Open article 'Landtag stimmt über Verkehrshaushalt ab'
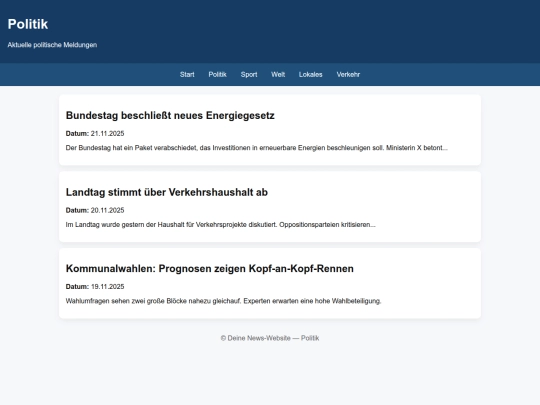Viewport: 540px width, 405px height. (167, 192)
